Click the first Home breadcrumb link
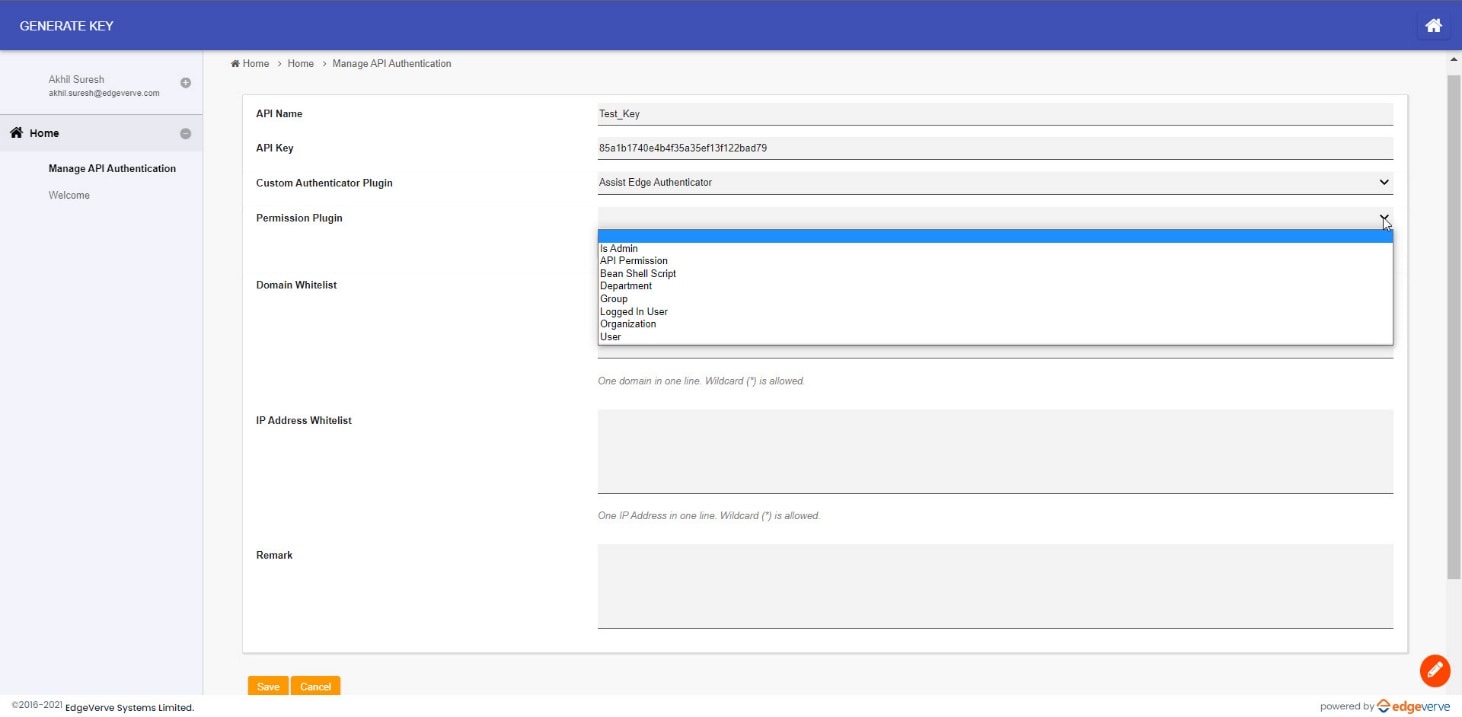This screenshot has height=717, width=1462. (255, 64)
